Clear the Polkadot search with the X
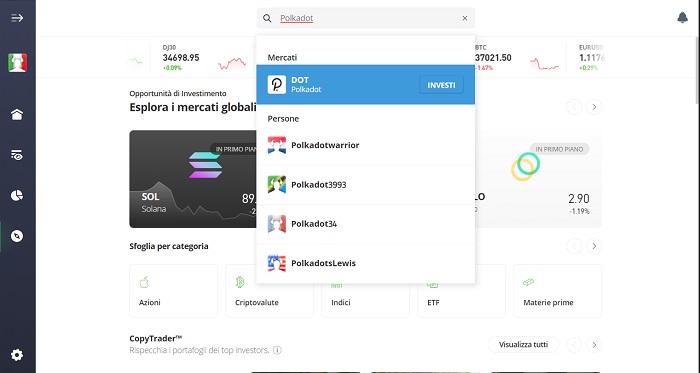Screen dimensions: 700x373 [465, 18]
